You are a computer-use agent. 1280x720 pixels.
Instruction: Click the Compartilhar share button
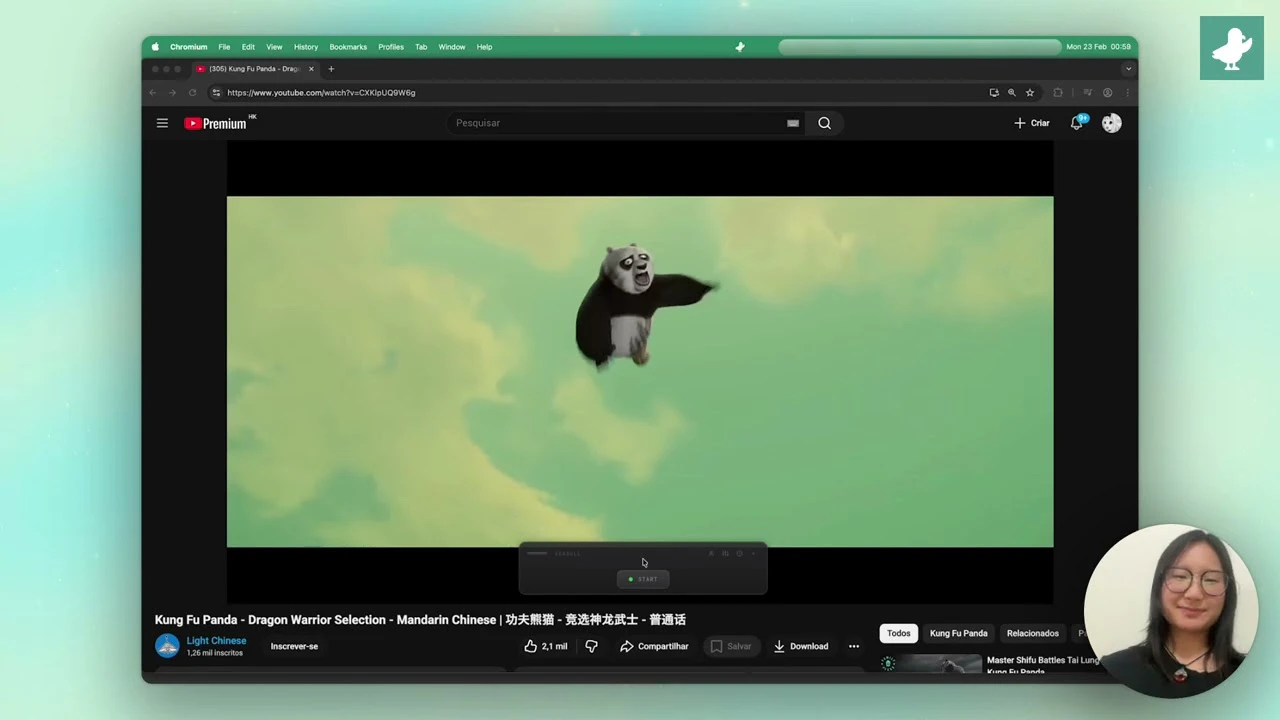click(x=654, y=646)
